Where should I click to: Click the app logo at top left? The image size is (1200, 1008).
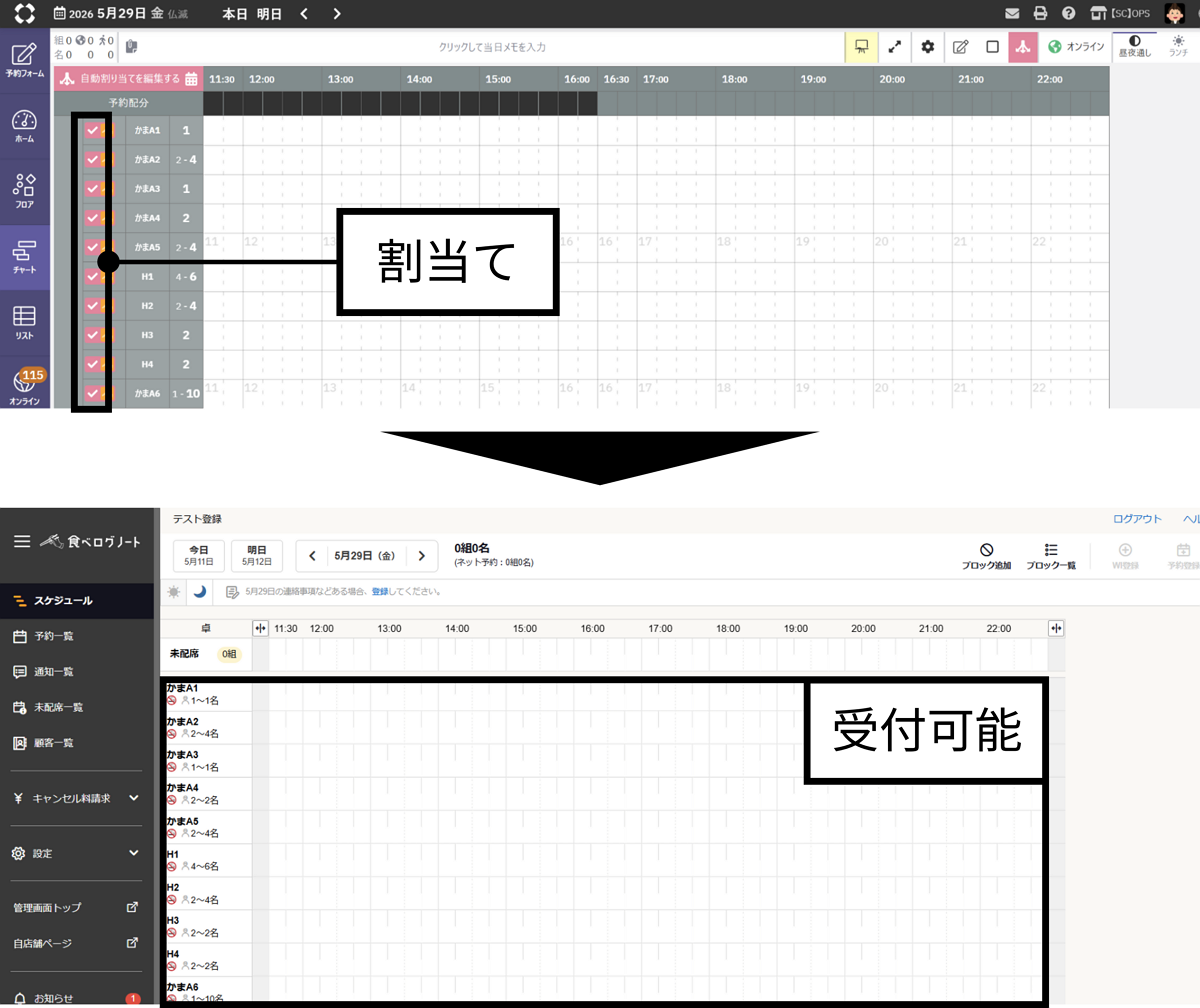click(x=25, y=14)
